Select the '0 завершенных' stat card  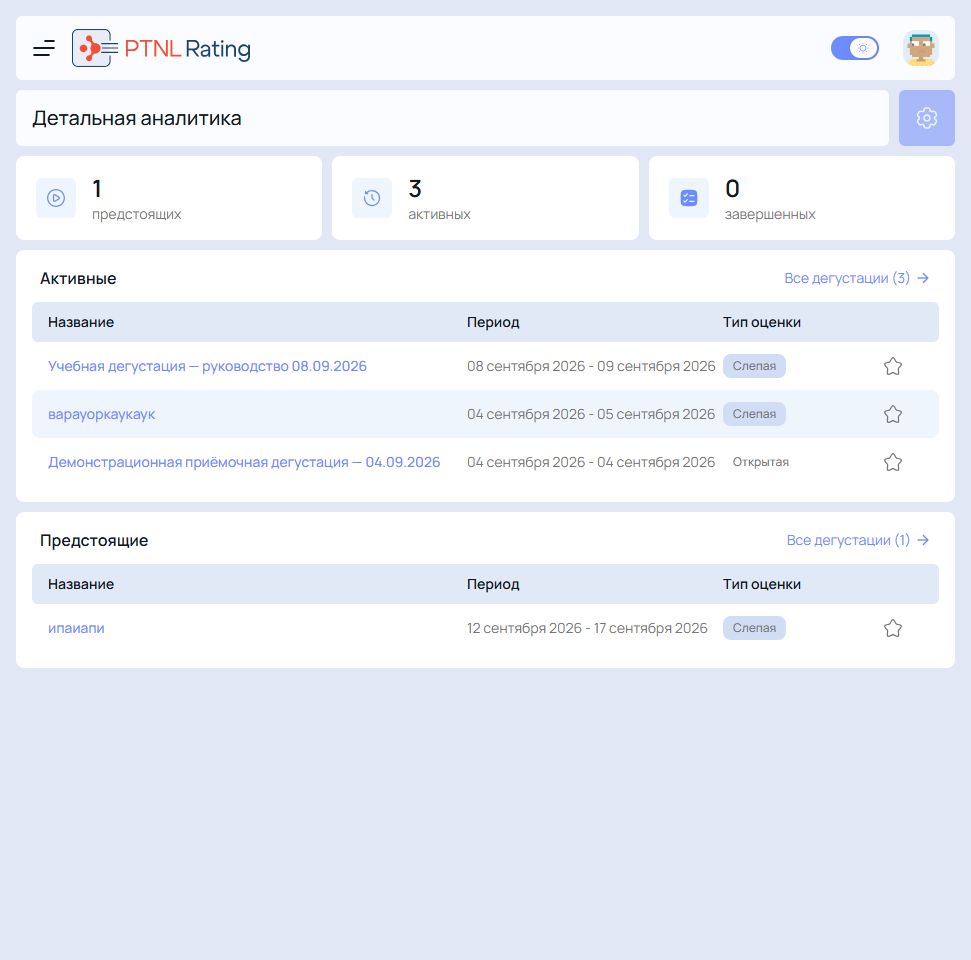(x=802, y=198)
